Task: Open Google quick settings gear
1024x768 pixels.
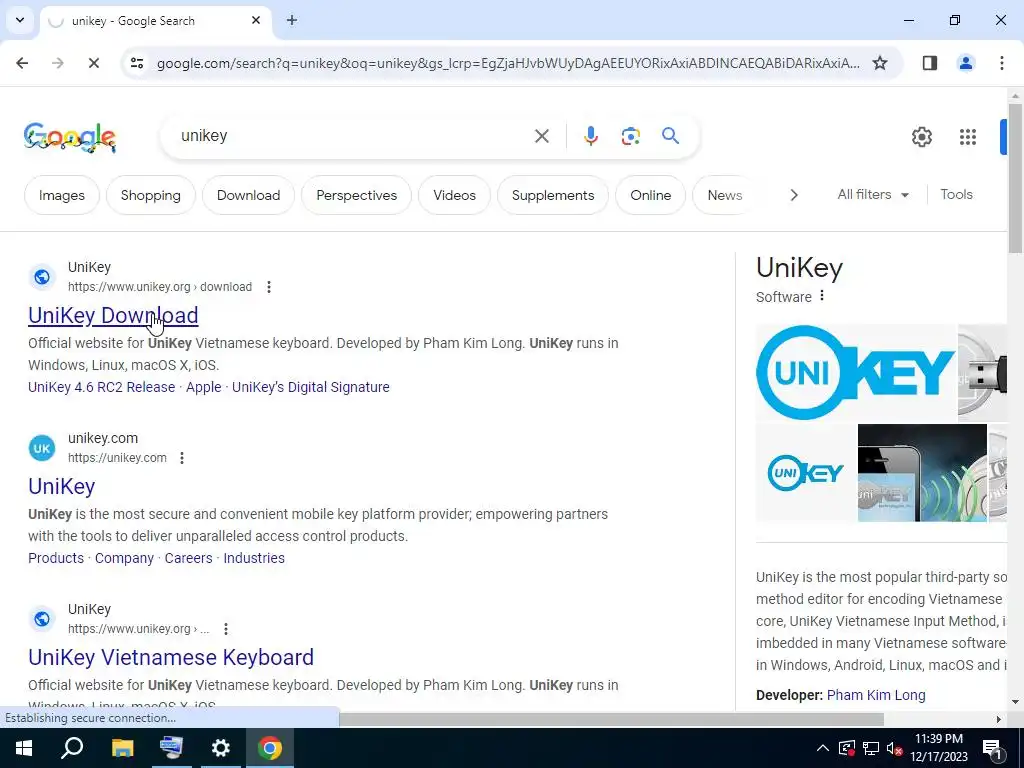Action: (x=921, y=137)
